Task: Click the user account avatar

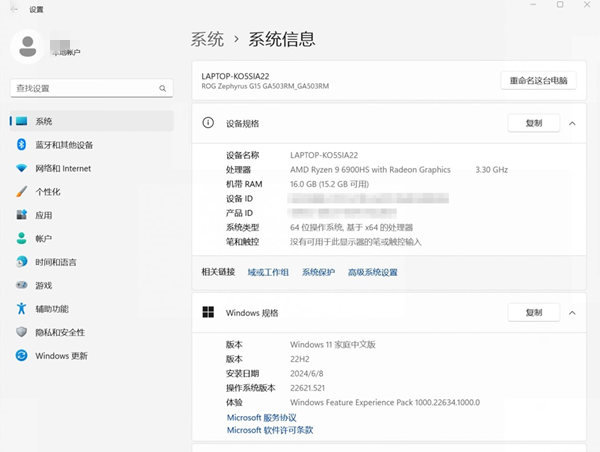Action: point(28,47)
